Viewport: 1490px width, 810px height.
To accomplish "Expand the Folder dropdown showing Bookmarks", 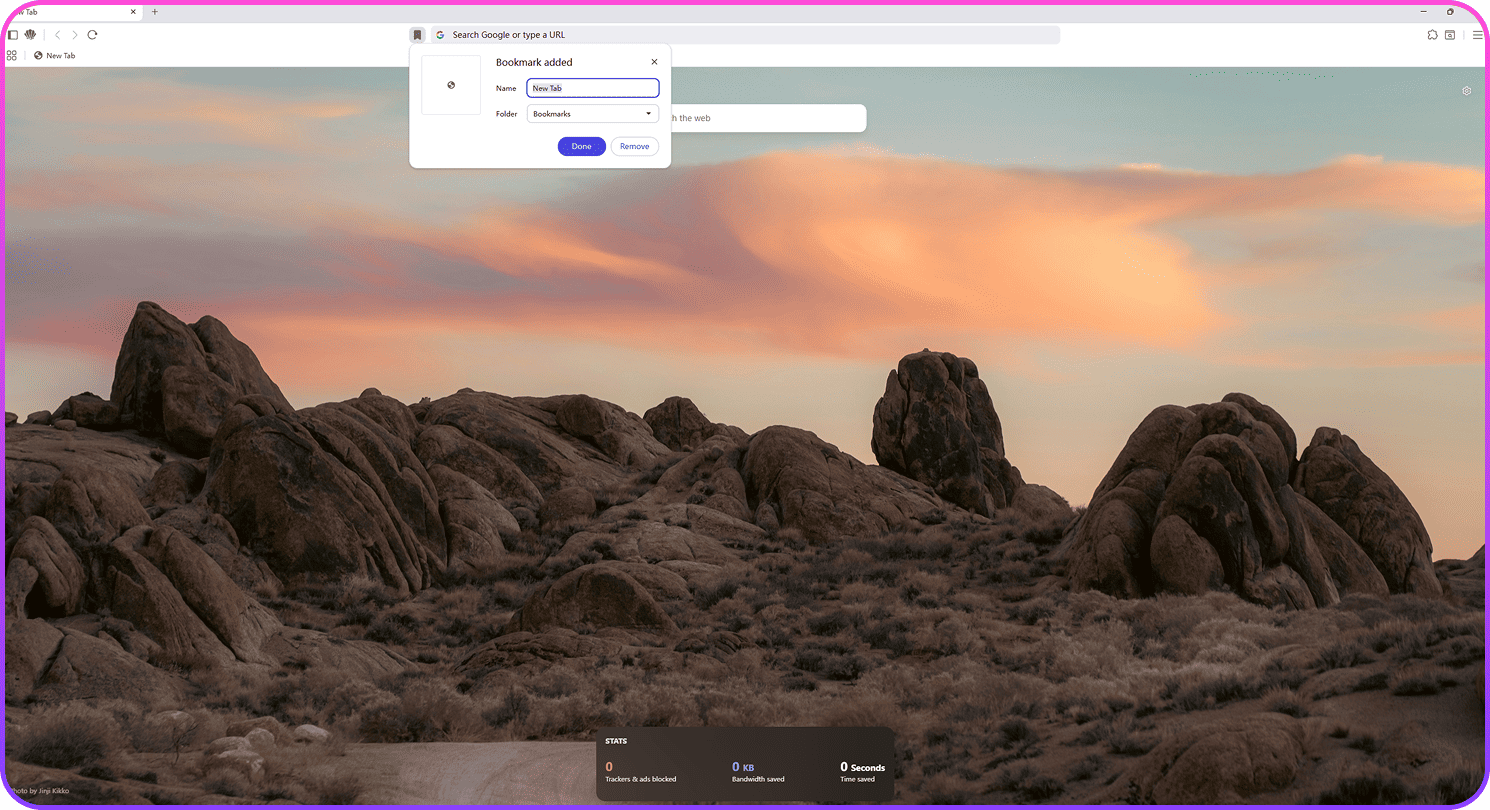I will coord(592,114).
